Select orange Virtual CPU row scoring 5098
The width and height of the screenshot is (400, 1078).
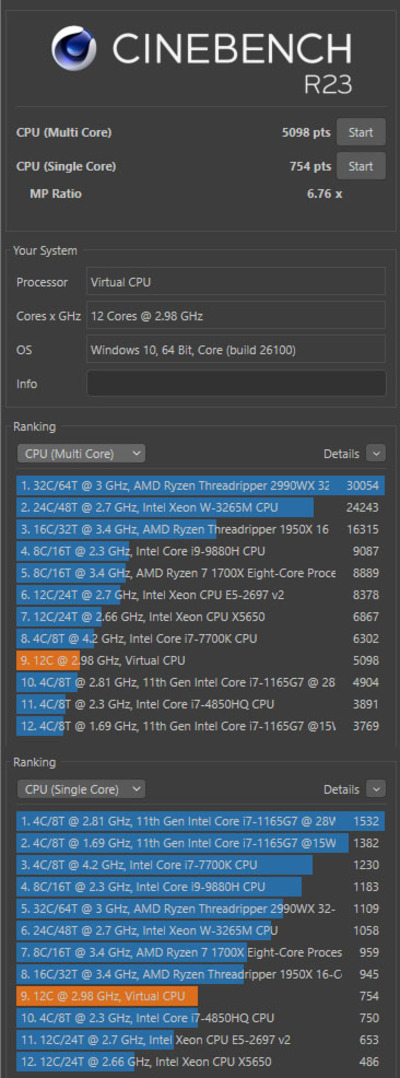click(200, 660)
